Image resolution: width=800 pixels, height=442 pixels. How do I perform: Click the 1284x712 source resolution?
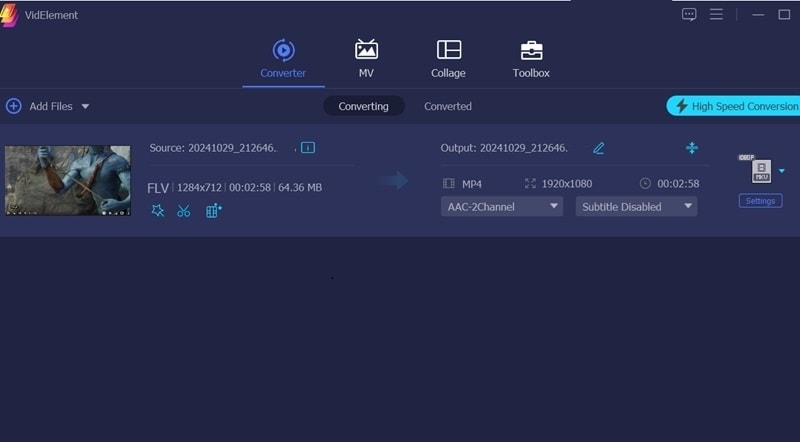[199, 187]
